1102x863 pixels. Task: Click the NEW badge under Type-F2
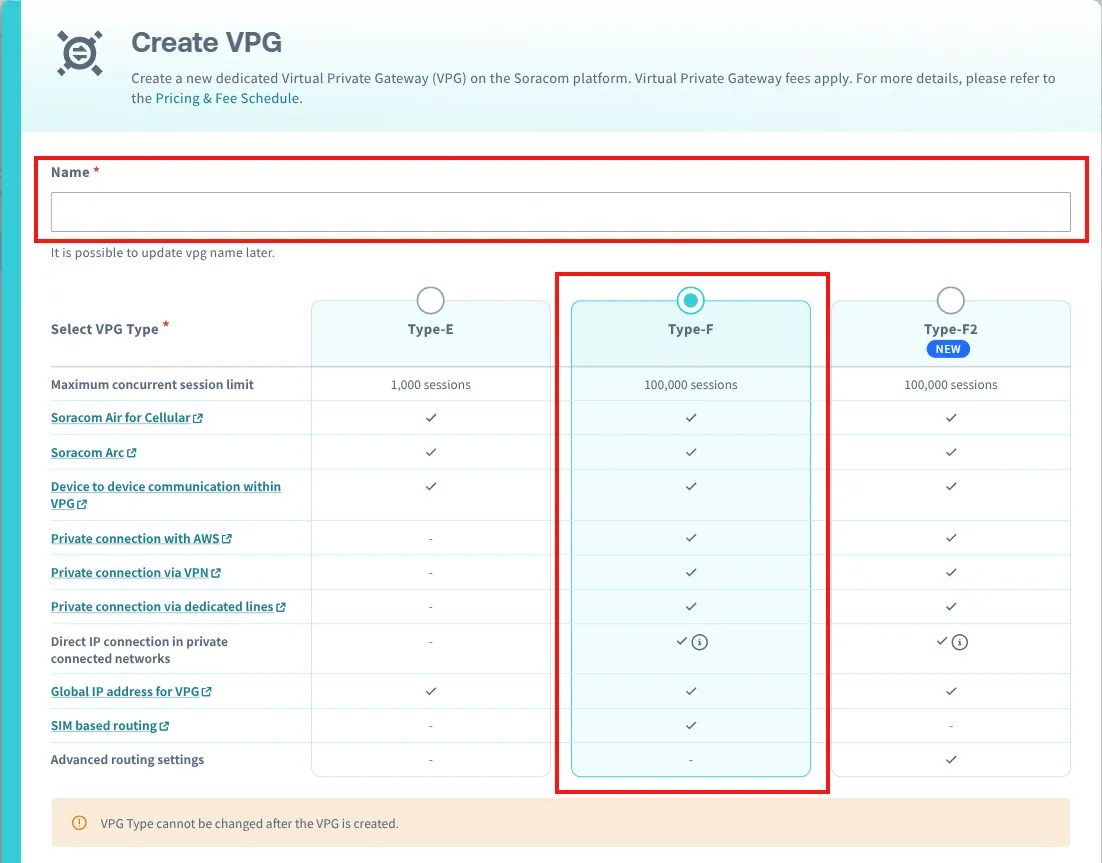[948, 349]
